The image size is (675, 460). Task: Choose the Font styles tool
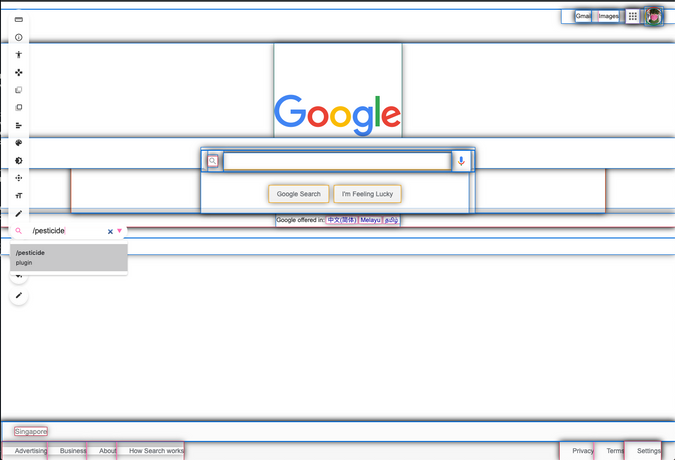(x=19, y=196)
